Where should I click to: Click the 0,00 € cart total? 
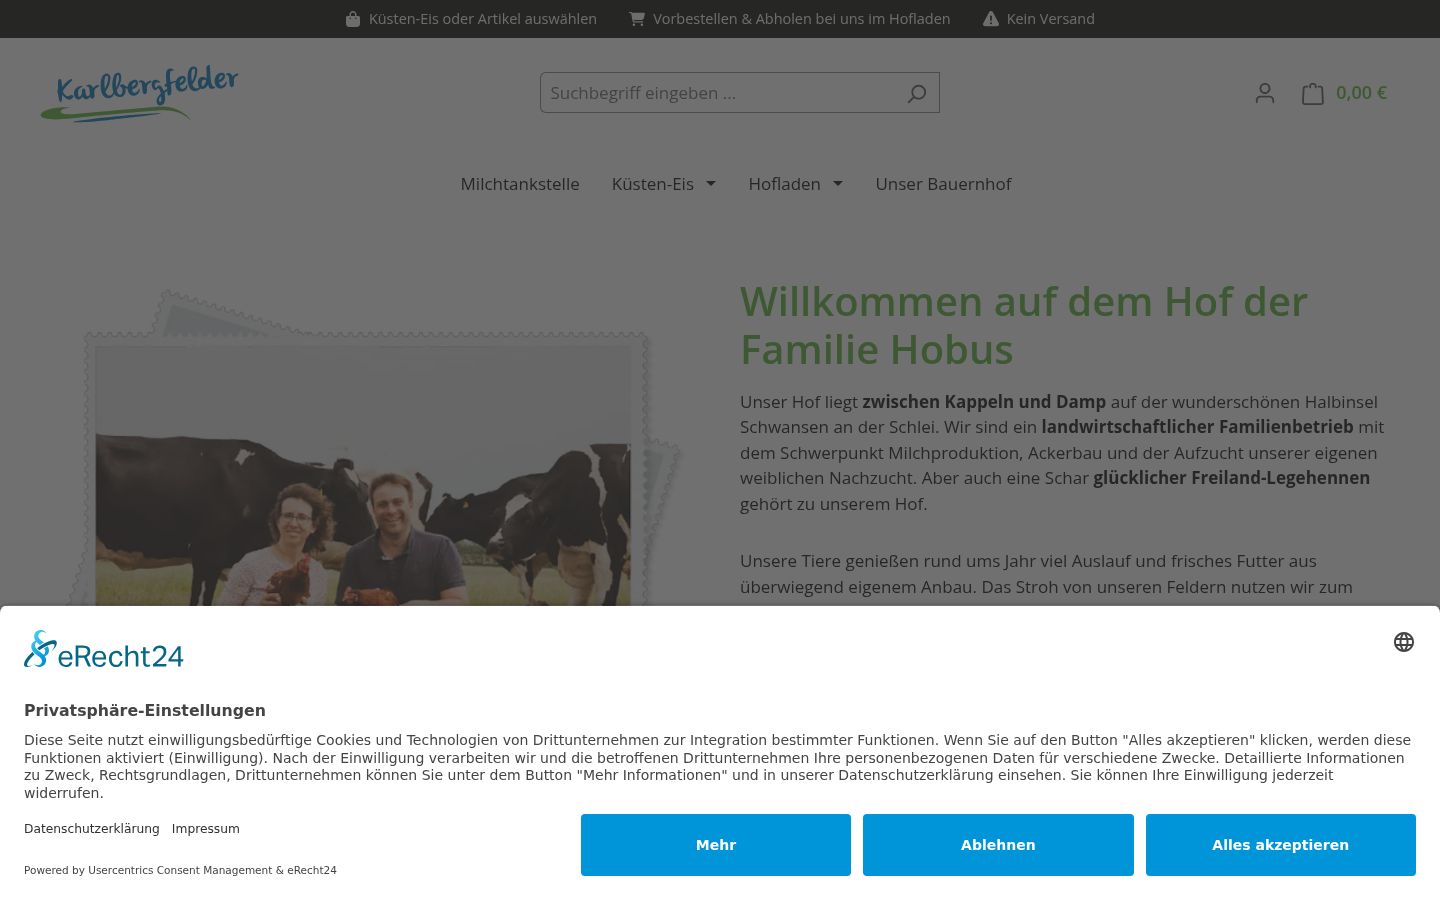(1361, 93)
